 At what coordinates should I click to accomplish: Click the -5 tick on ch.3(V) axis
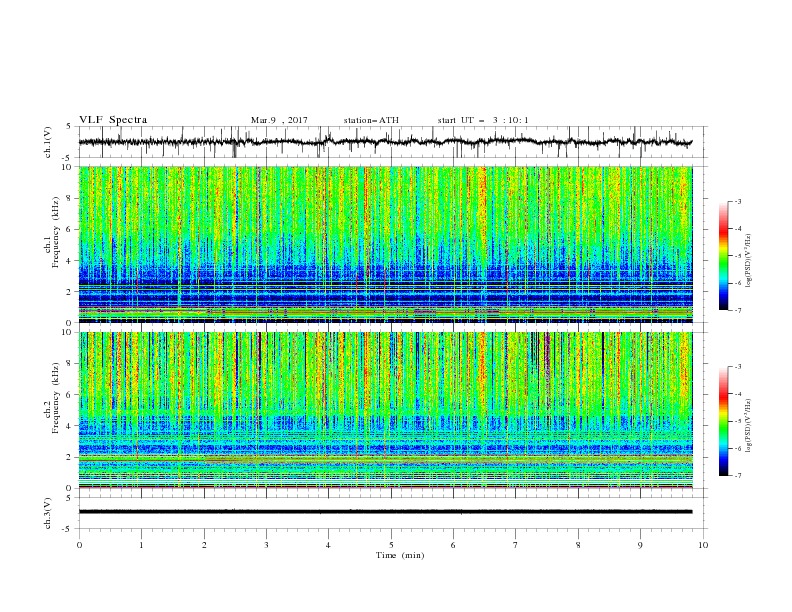click(x=68, y=529)
